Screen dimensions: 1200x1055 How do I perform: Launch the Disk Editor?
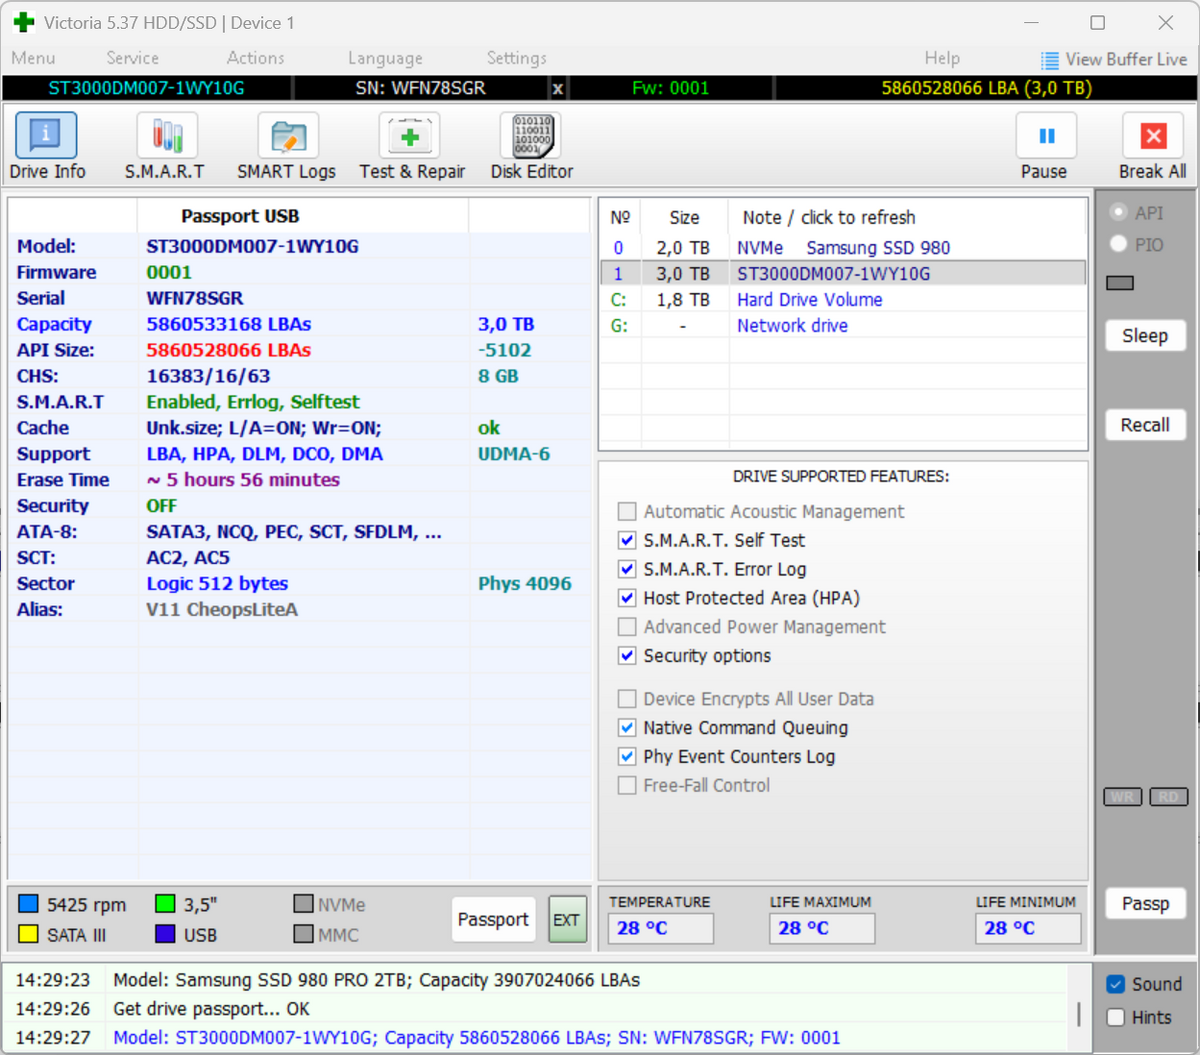coord(532,147)
